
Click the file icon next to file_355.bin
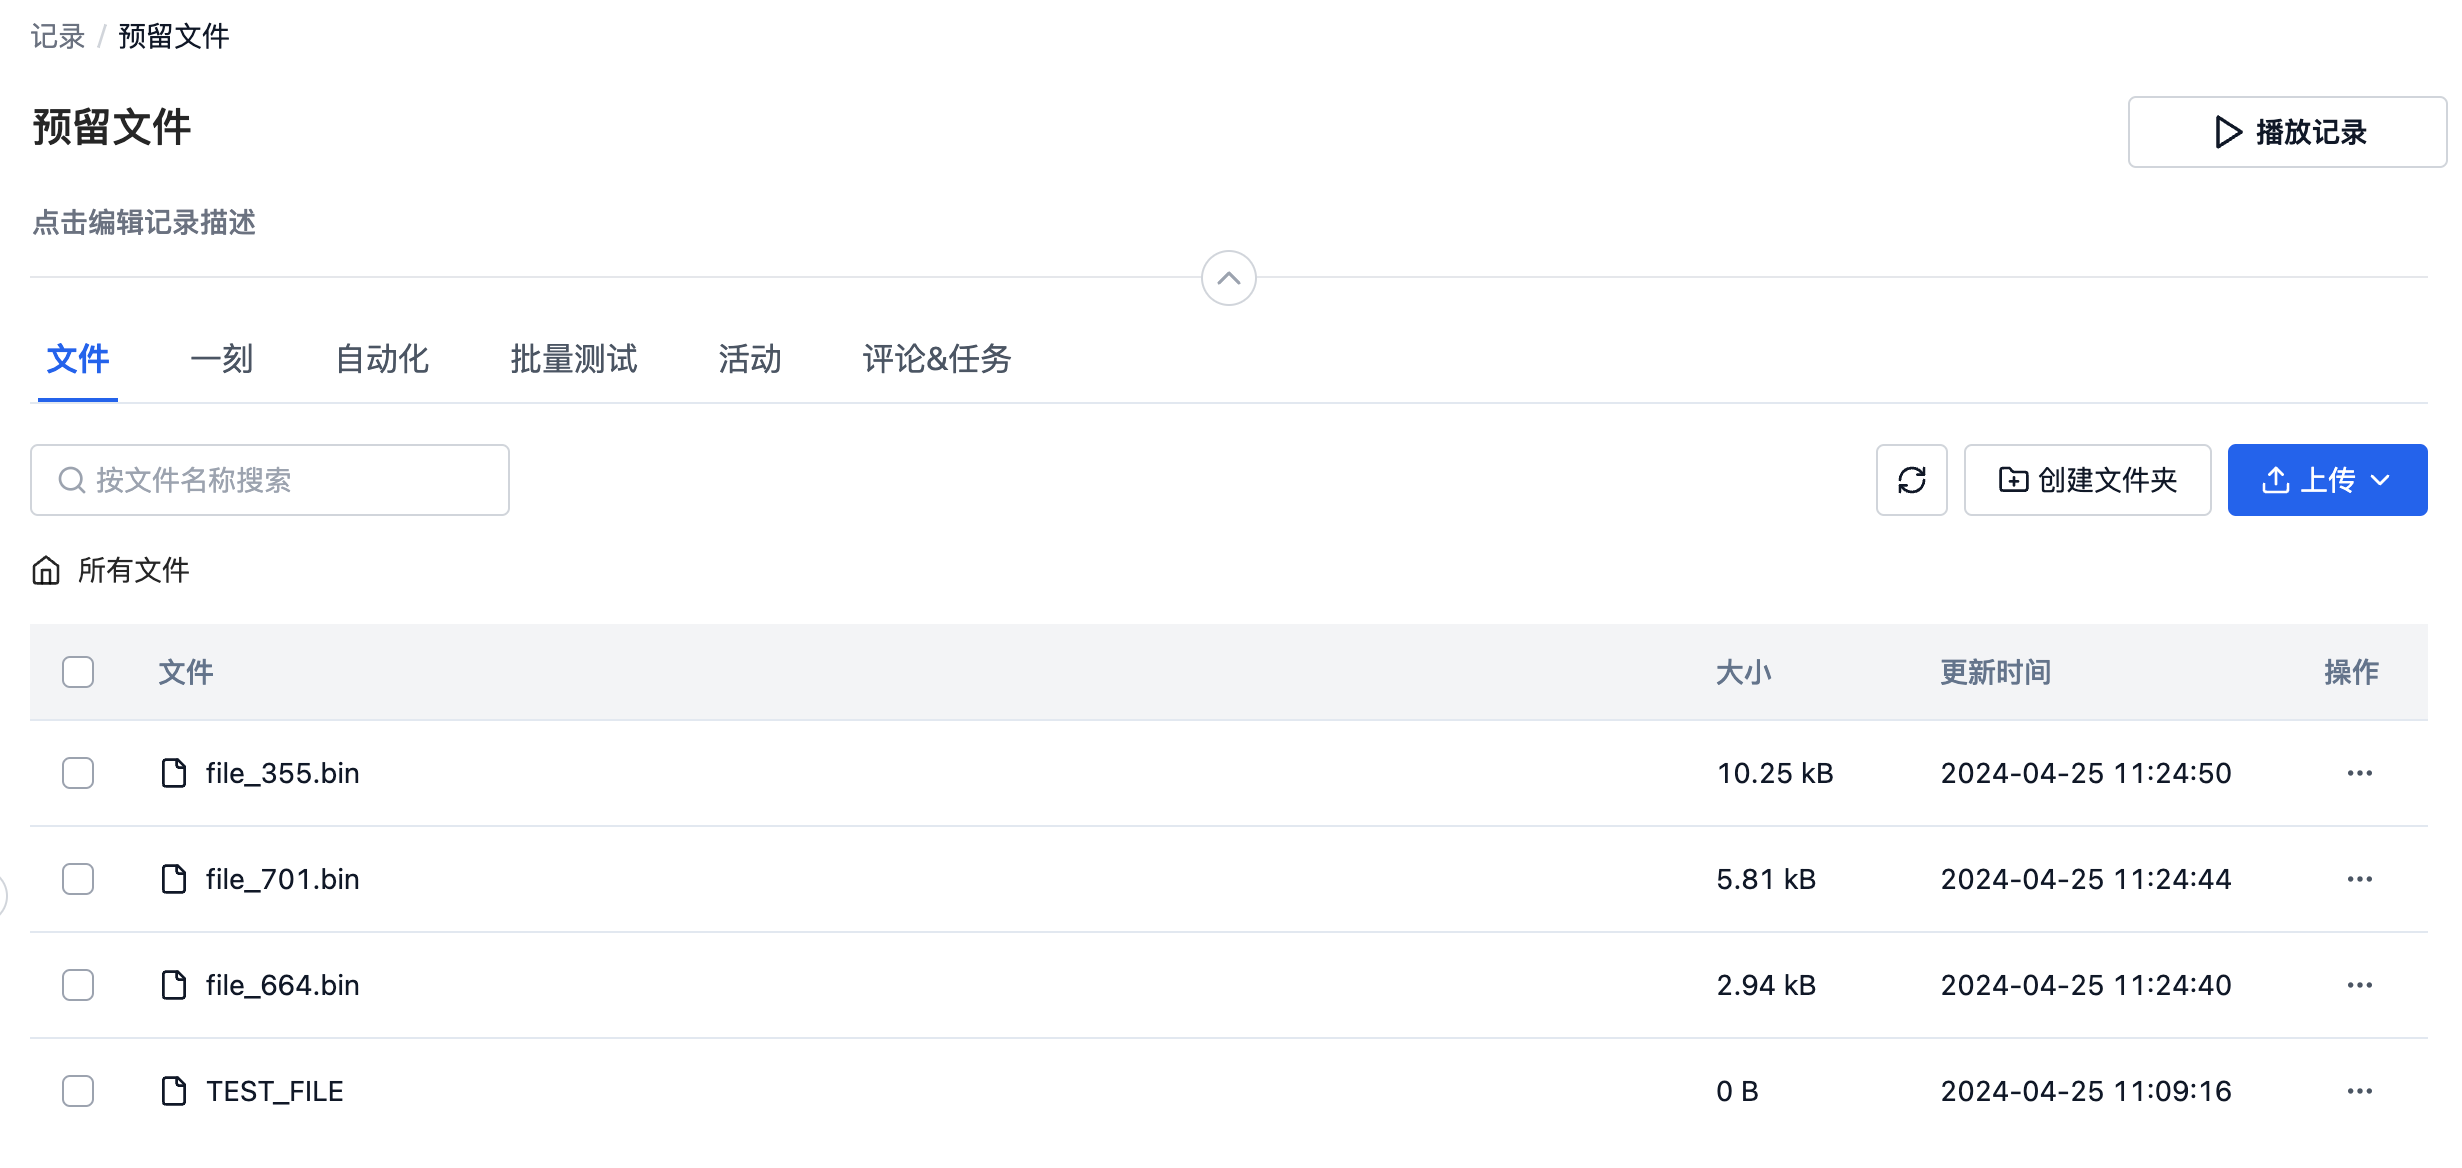[174, 773]
